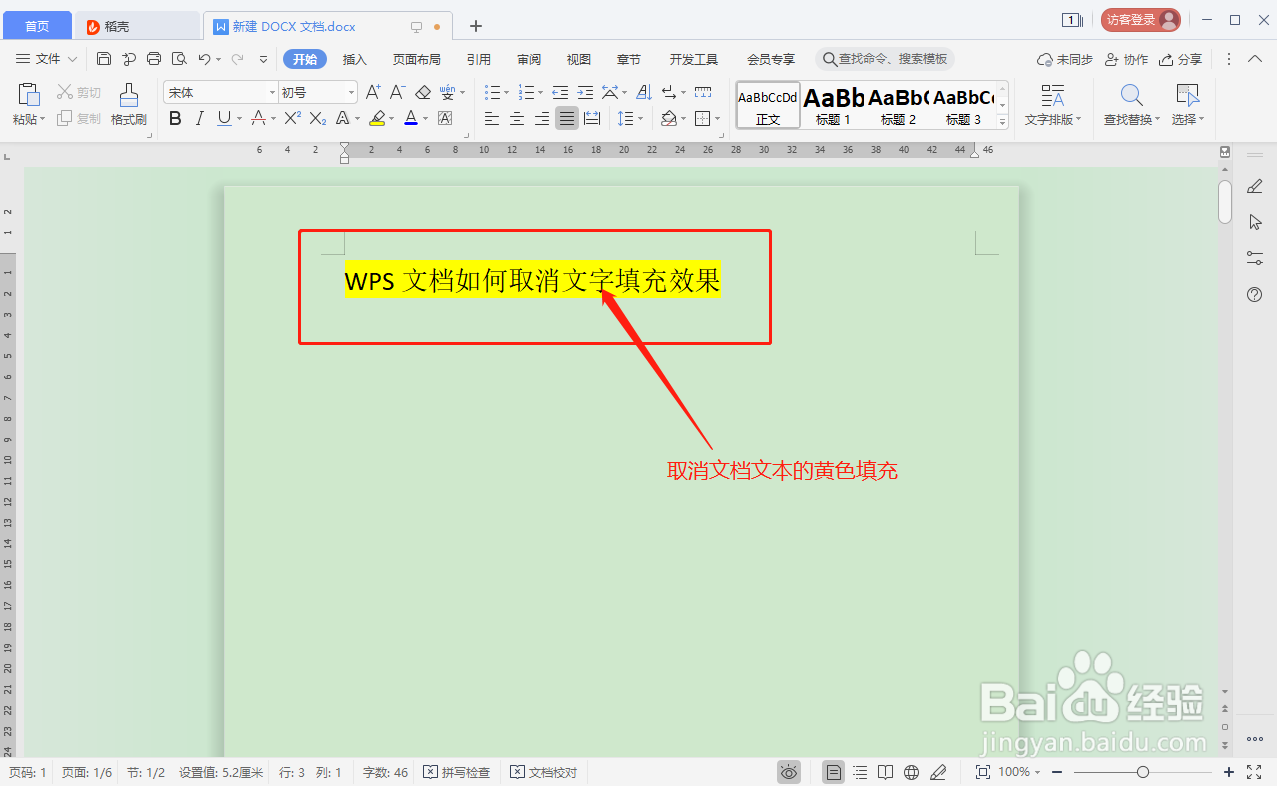Open Print Preview icon
Screen dimensions: 1277x786
pos(179,59)
